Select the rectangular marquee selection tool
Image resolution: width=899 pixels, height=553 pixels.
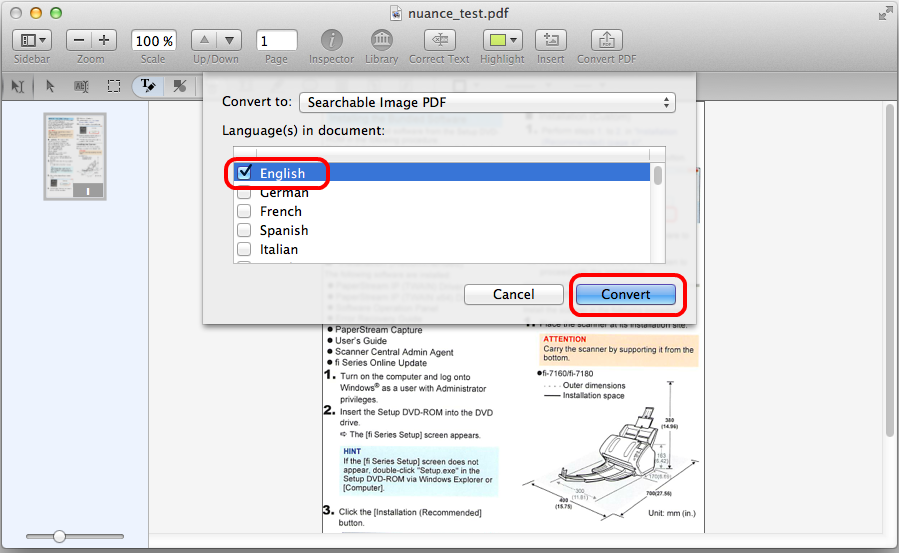(x=114, y=87)
